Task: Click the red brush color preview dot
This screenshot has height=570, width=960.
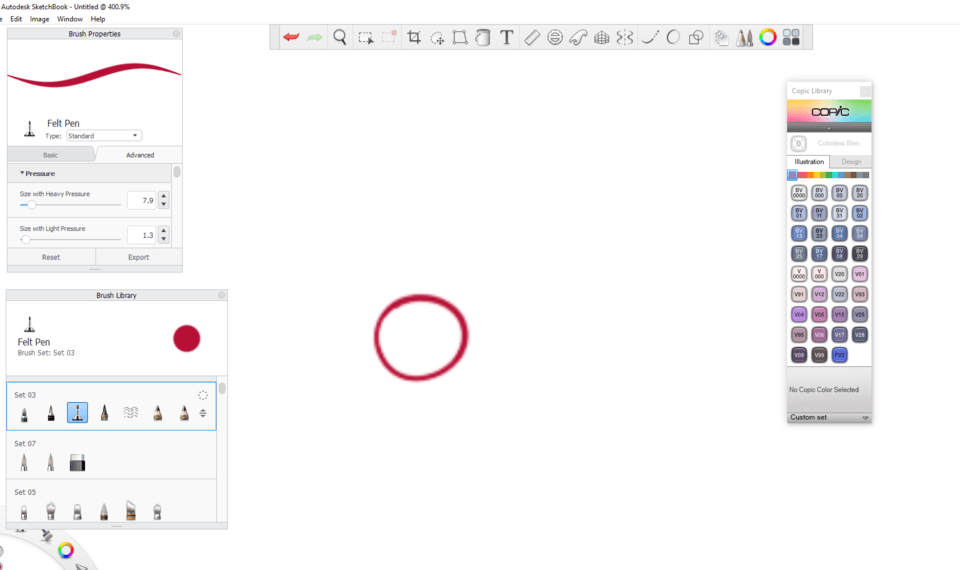Action: pos(187,339)
